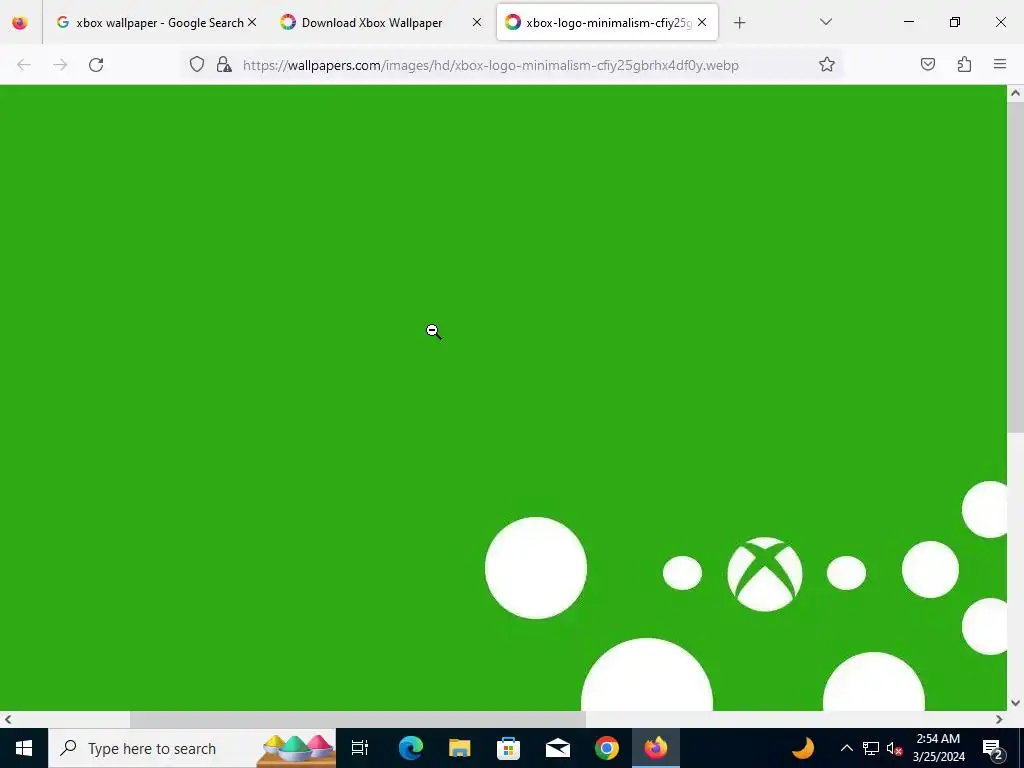Close the xbox wallpaper Google Search tab
This screenshot has width=1024, height=768.
tap(252, 22)
